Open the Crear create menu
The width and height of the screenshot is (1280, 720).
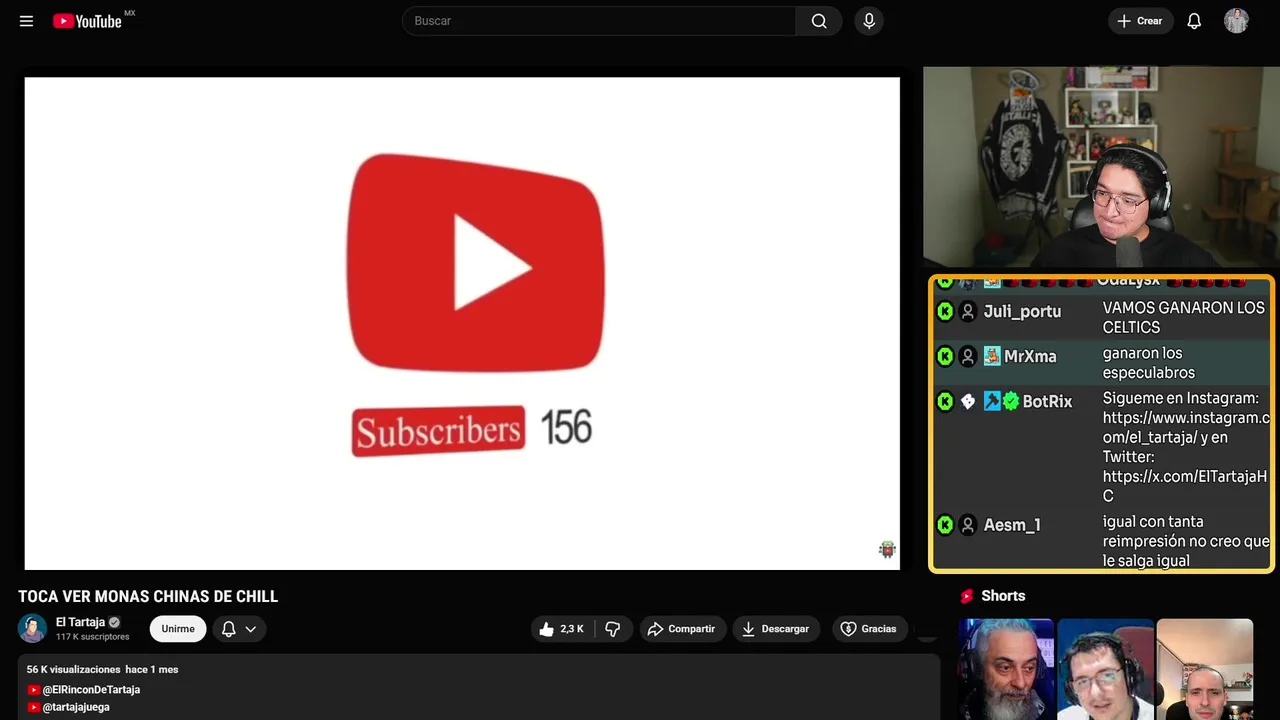coord(1140,21)
